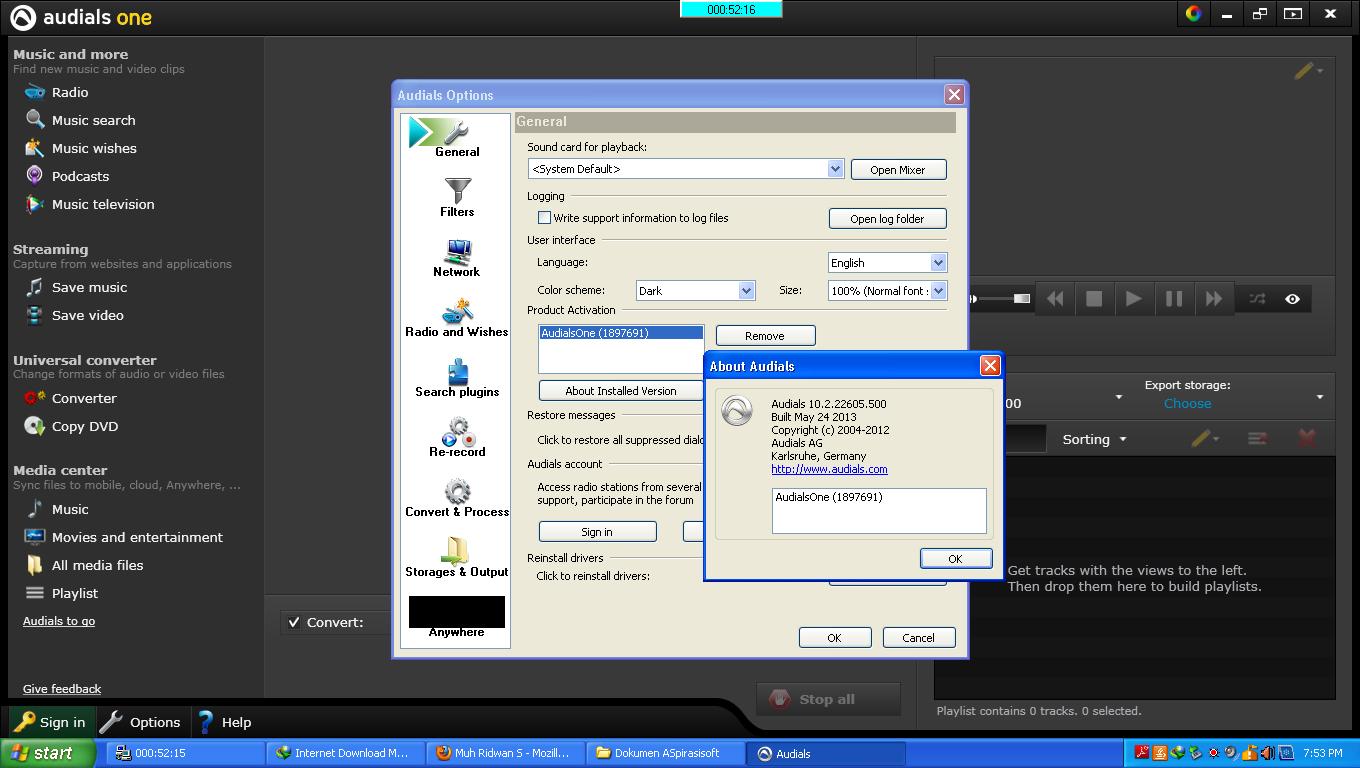Enable write support information to log files
This screenshot has width=1360, height=768.
pos(545,218)
